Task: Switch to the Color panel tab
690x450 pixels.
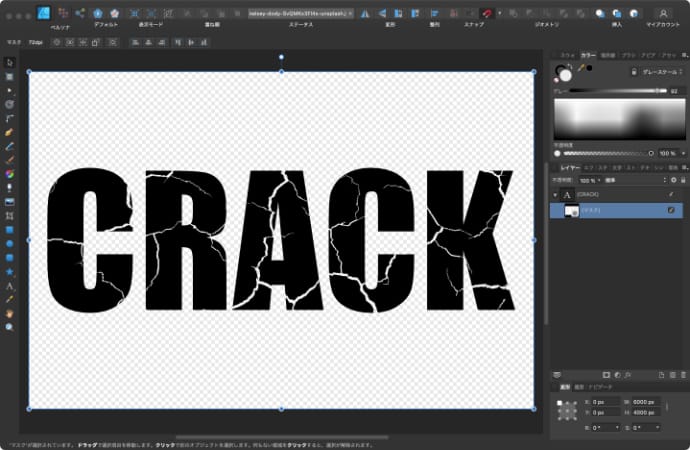Action: click(588, 54)
